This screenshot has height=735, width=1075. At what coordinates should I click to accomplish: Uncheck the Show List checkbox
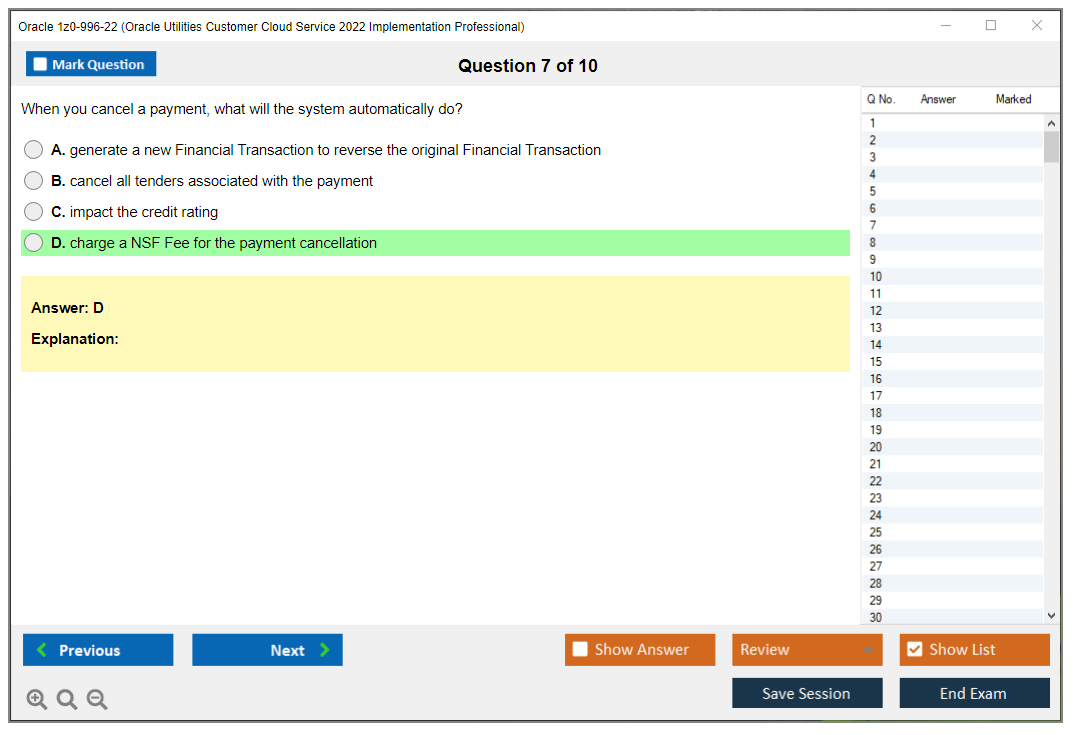click(x=914, y=649)
